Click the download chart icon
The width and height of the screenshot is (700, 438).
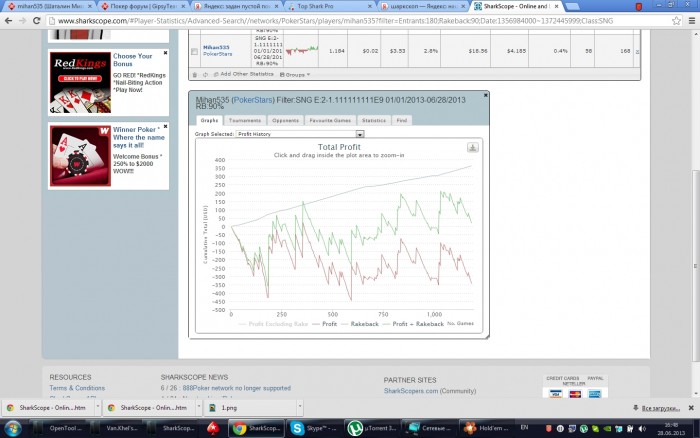473,147
